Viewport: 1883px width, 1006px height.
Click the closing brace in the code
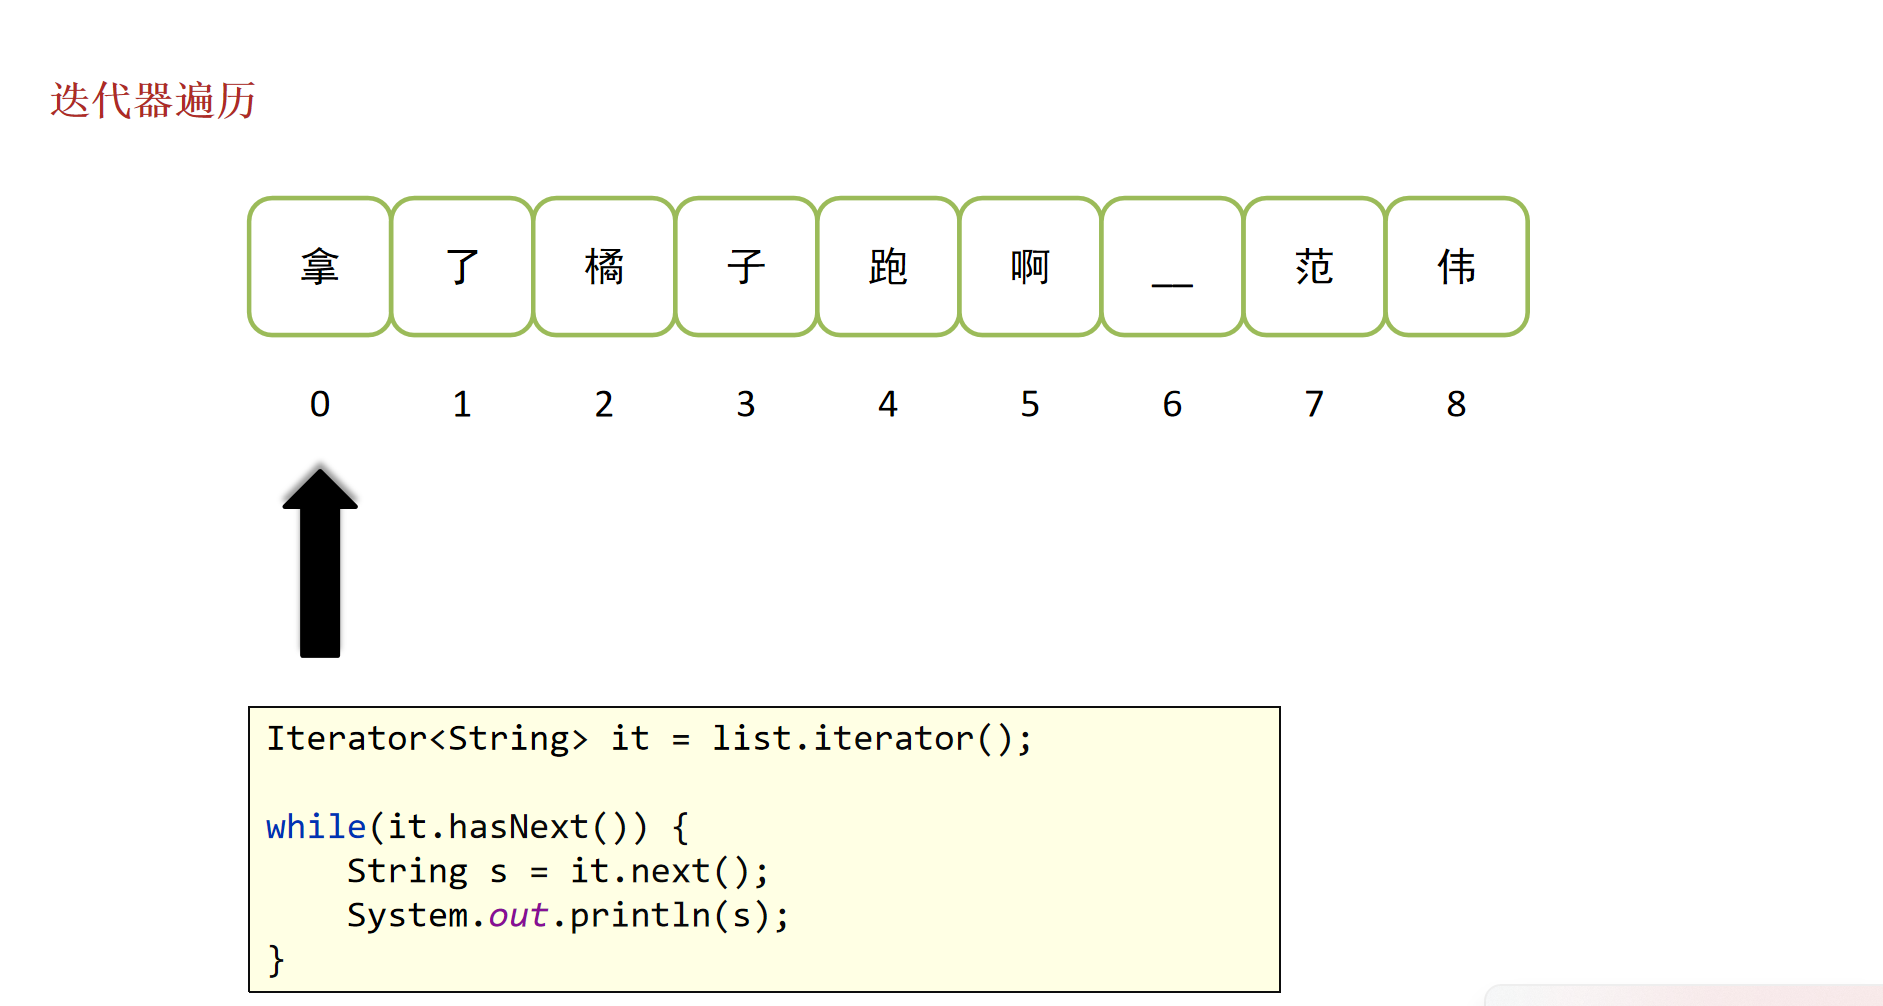(x=276, y=960)
